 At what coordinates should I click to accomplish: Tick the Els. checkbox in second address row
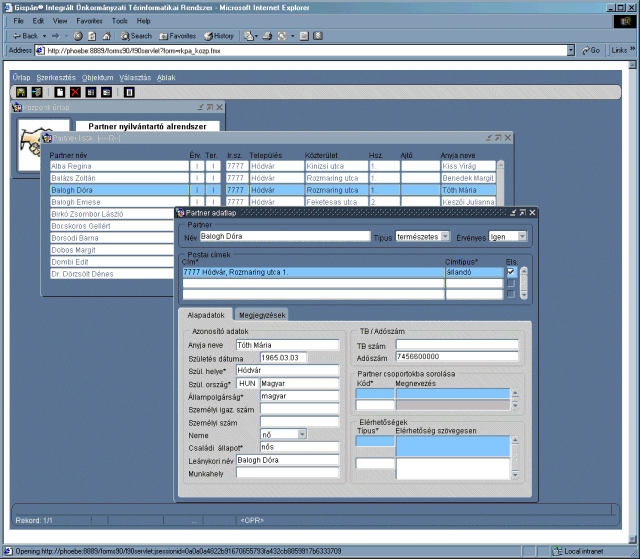[x=510, y=283]
